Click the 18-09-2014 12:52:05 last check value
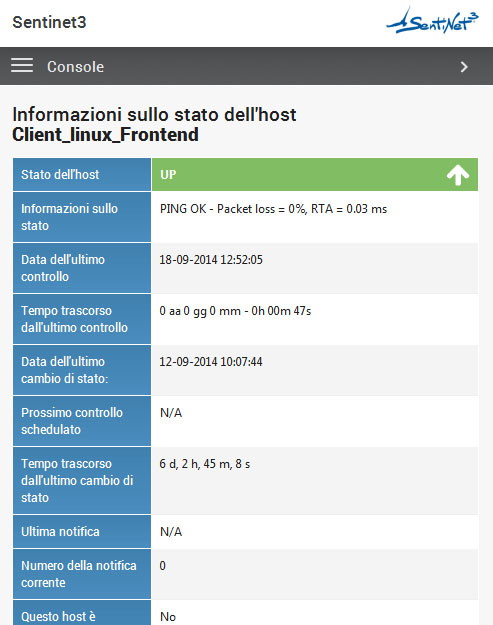 (211, 260)
